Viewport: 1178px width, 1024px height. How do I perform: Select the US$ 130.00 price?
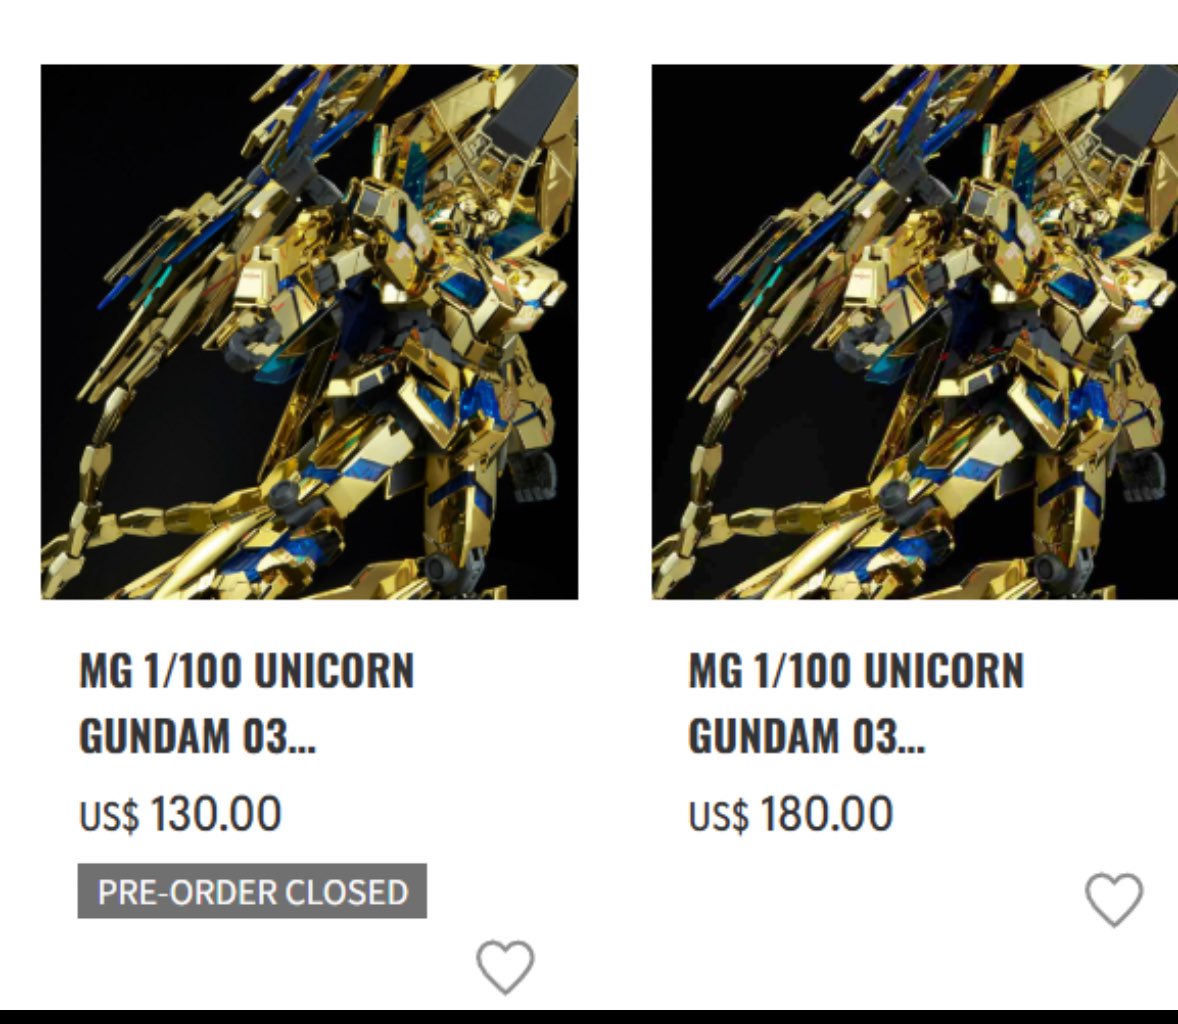tap(180, 814)
